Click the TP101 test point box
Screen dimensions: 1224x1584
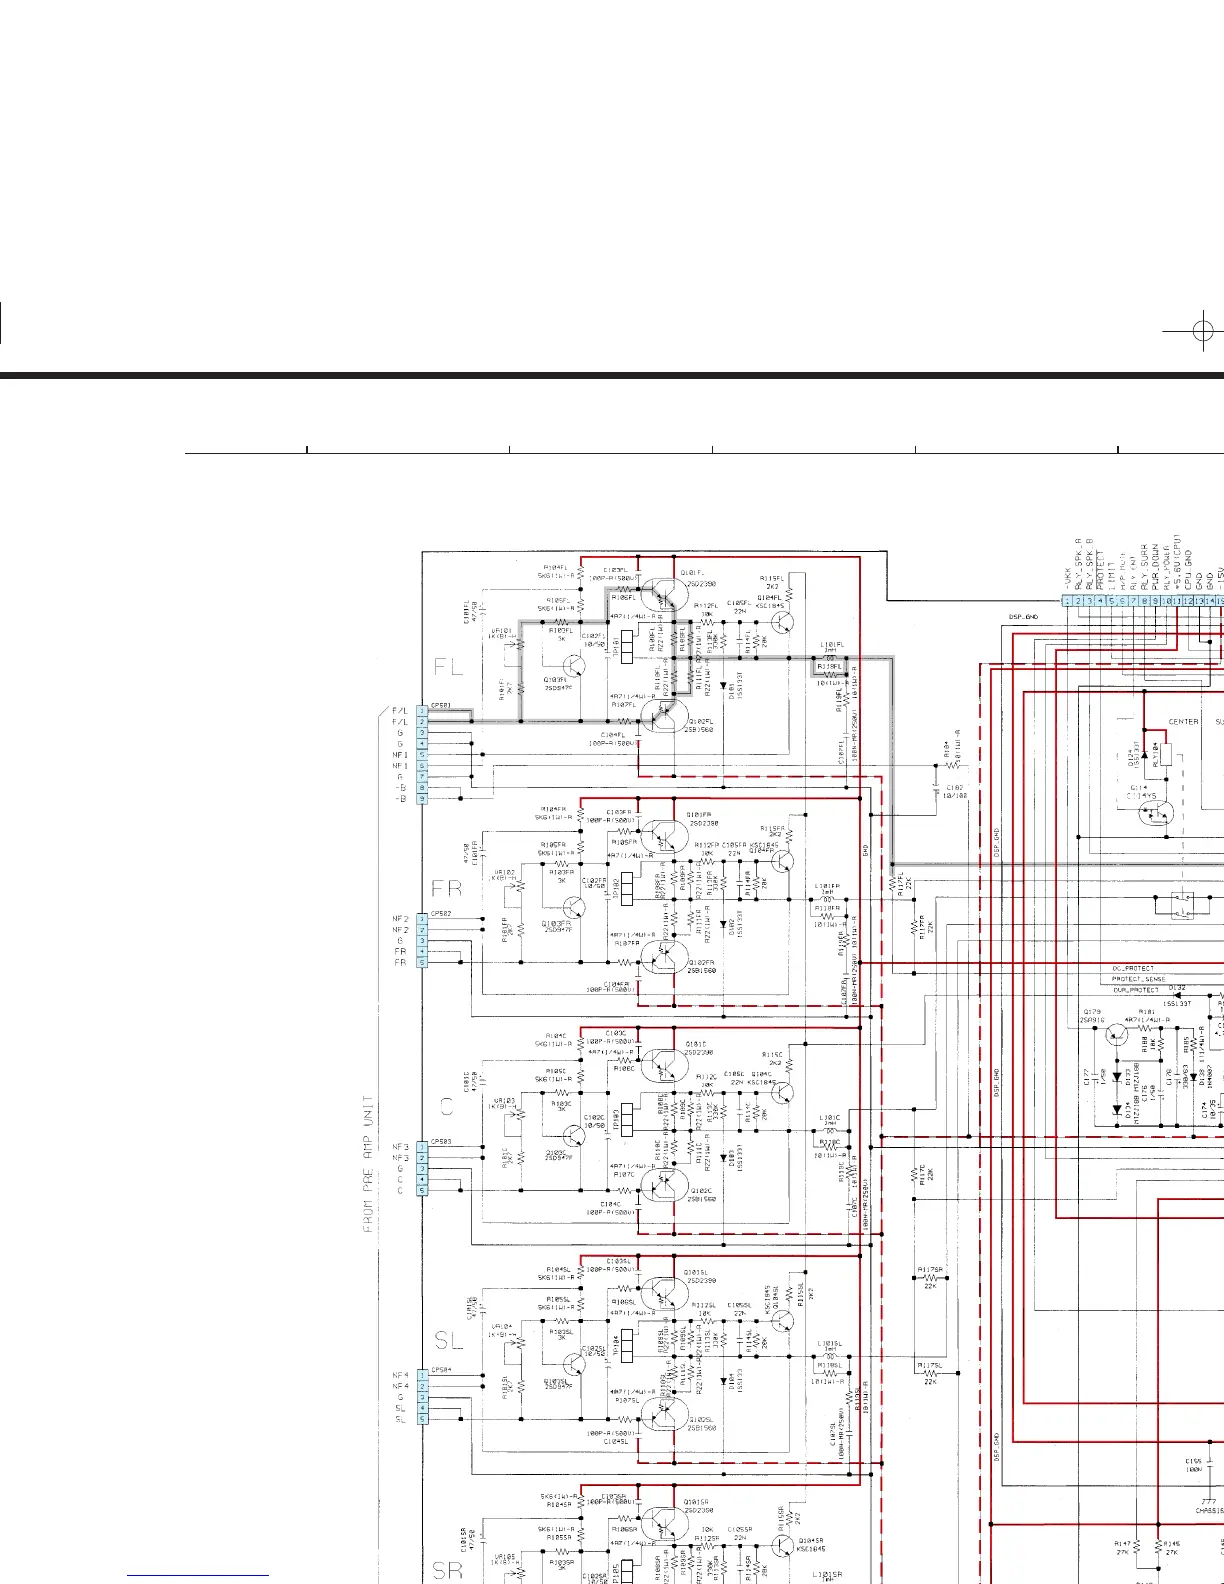(627, 646)
